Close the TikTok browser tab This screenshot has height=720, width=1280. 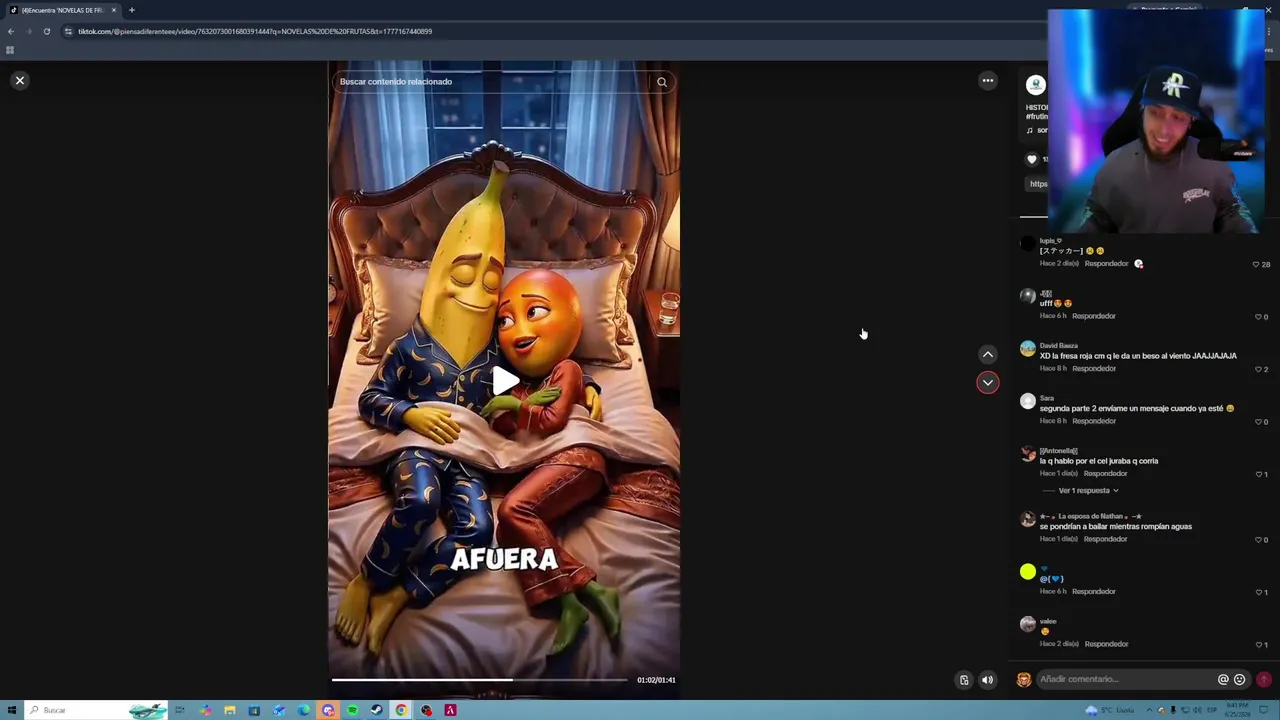point(113,10)
